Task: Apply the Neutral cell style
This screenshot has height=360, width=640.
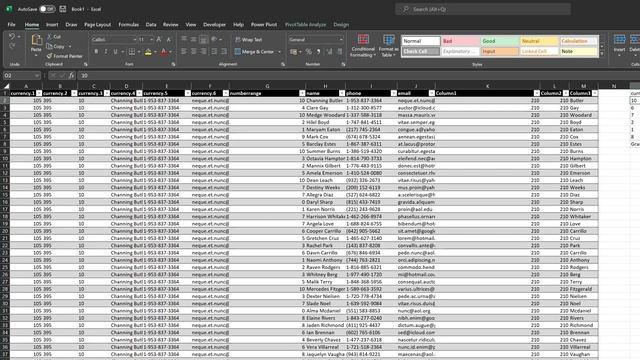Action: [x=539, y=41]
